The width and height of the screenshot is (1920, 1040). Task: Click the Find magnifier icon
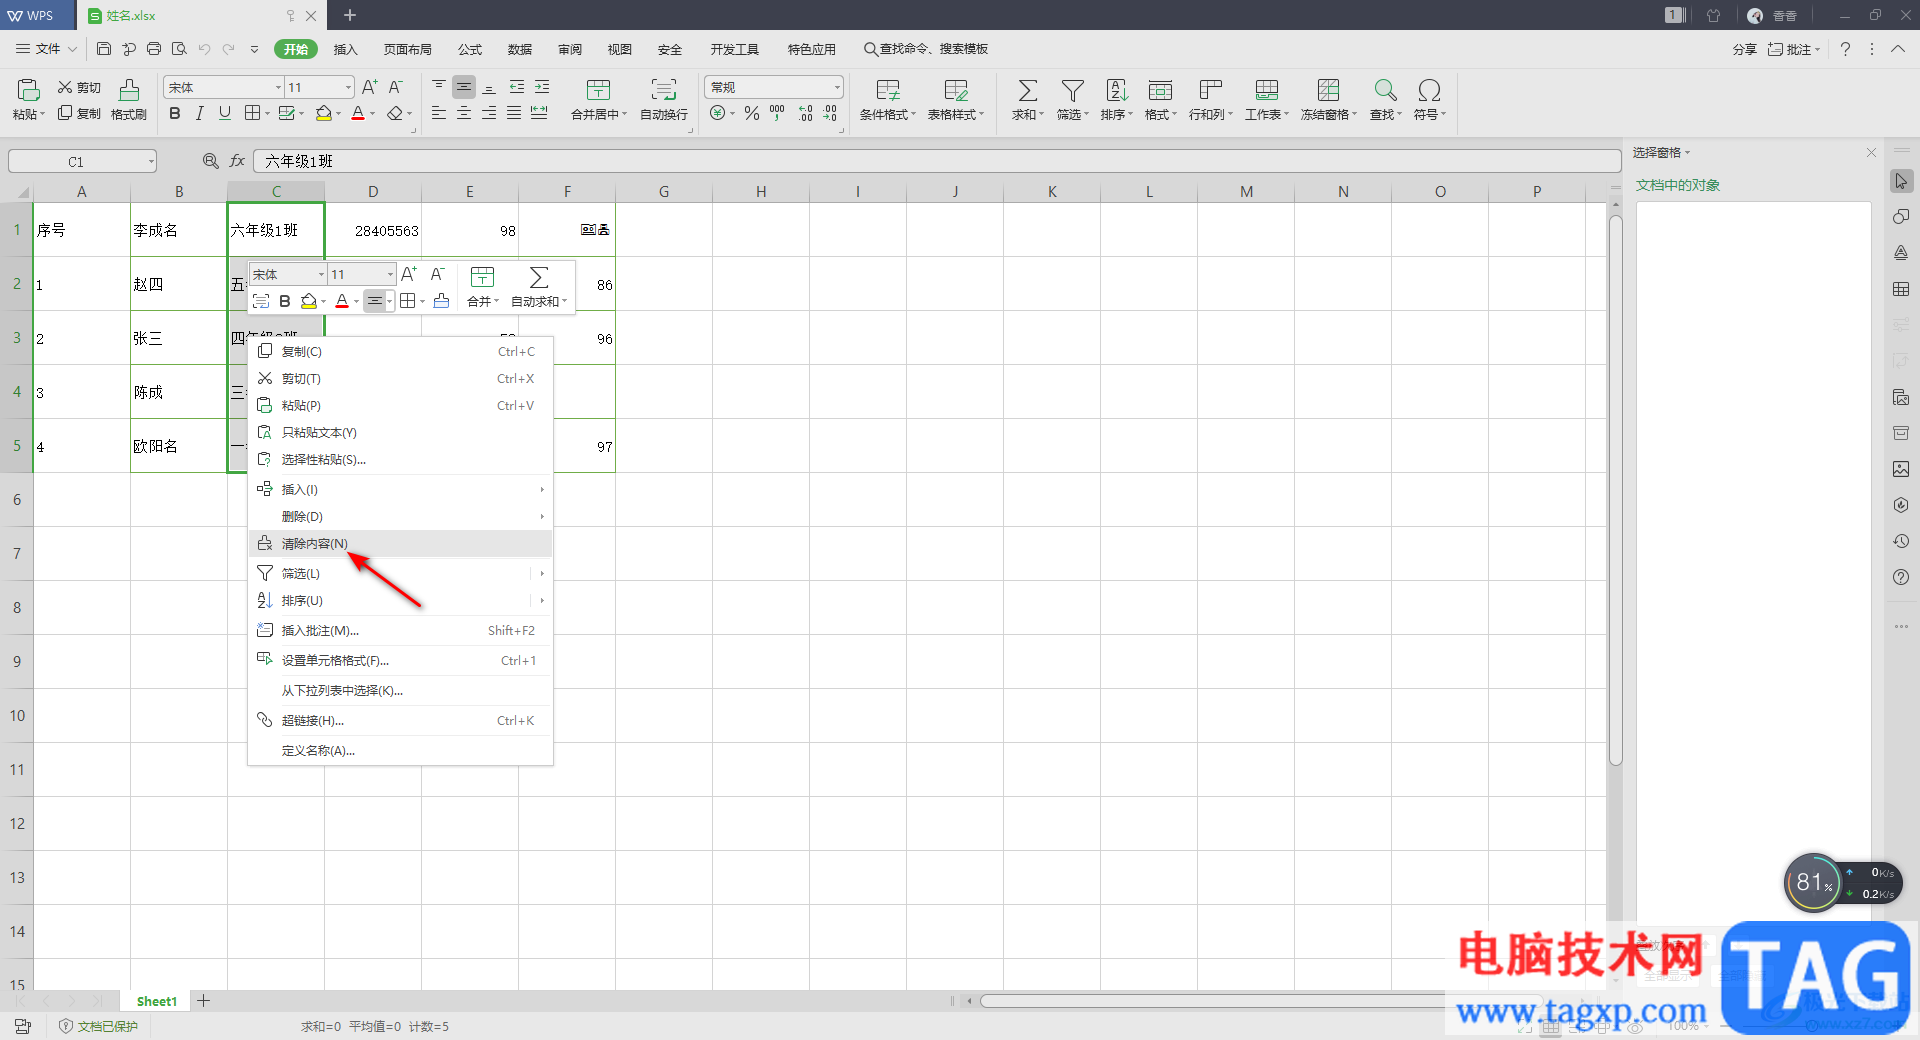tap(1385, 91)
